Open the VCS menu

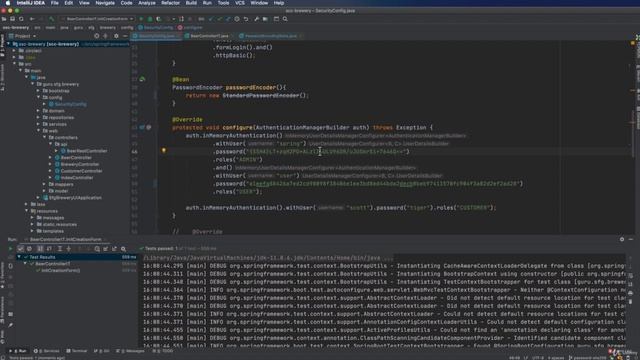click(x=240, y=3)
